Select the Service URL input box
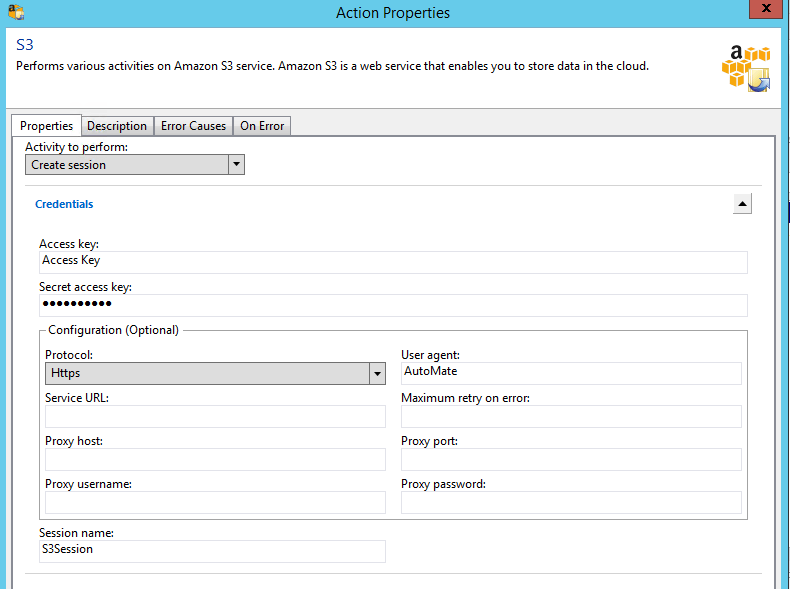Image resolution: width=790 pixels, height=589 pixels. [x=215, y=416]
